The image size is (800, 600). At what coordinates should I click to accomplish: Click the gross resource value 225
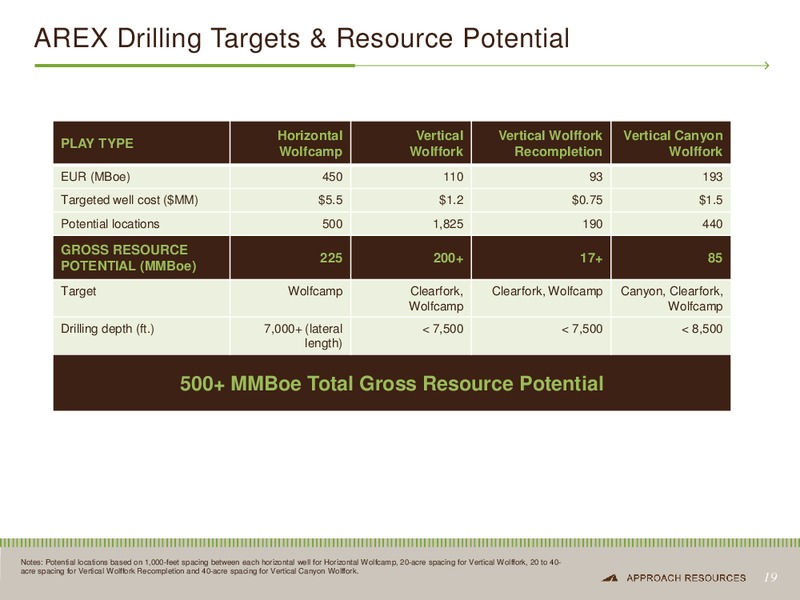click(331, 258)
